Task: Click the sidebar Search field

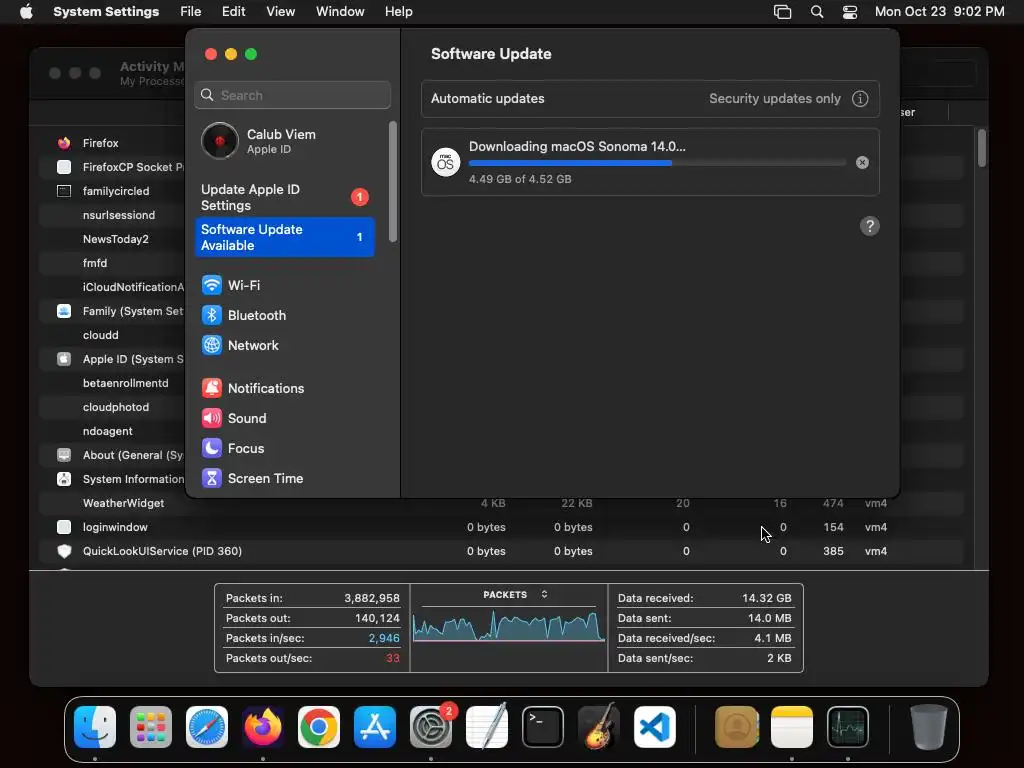Action: tap(293, 95)
